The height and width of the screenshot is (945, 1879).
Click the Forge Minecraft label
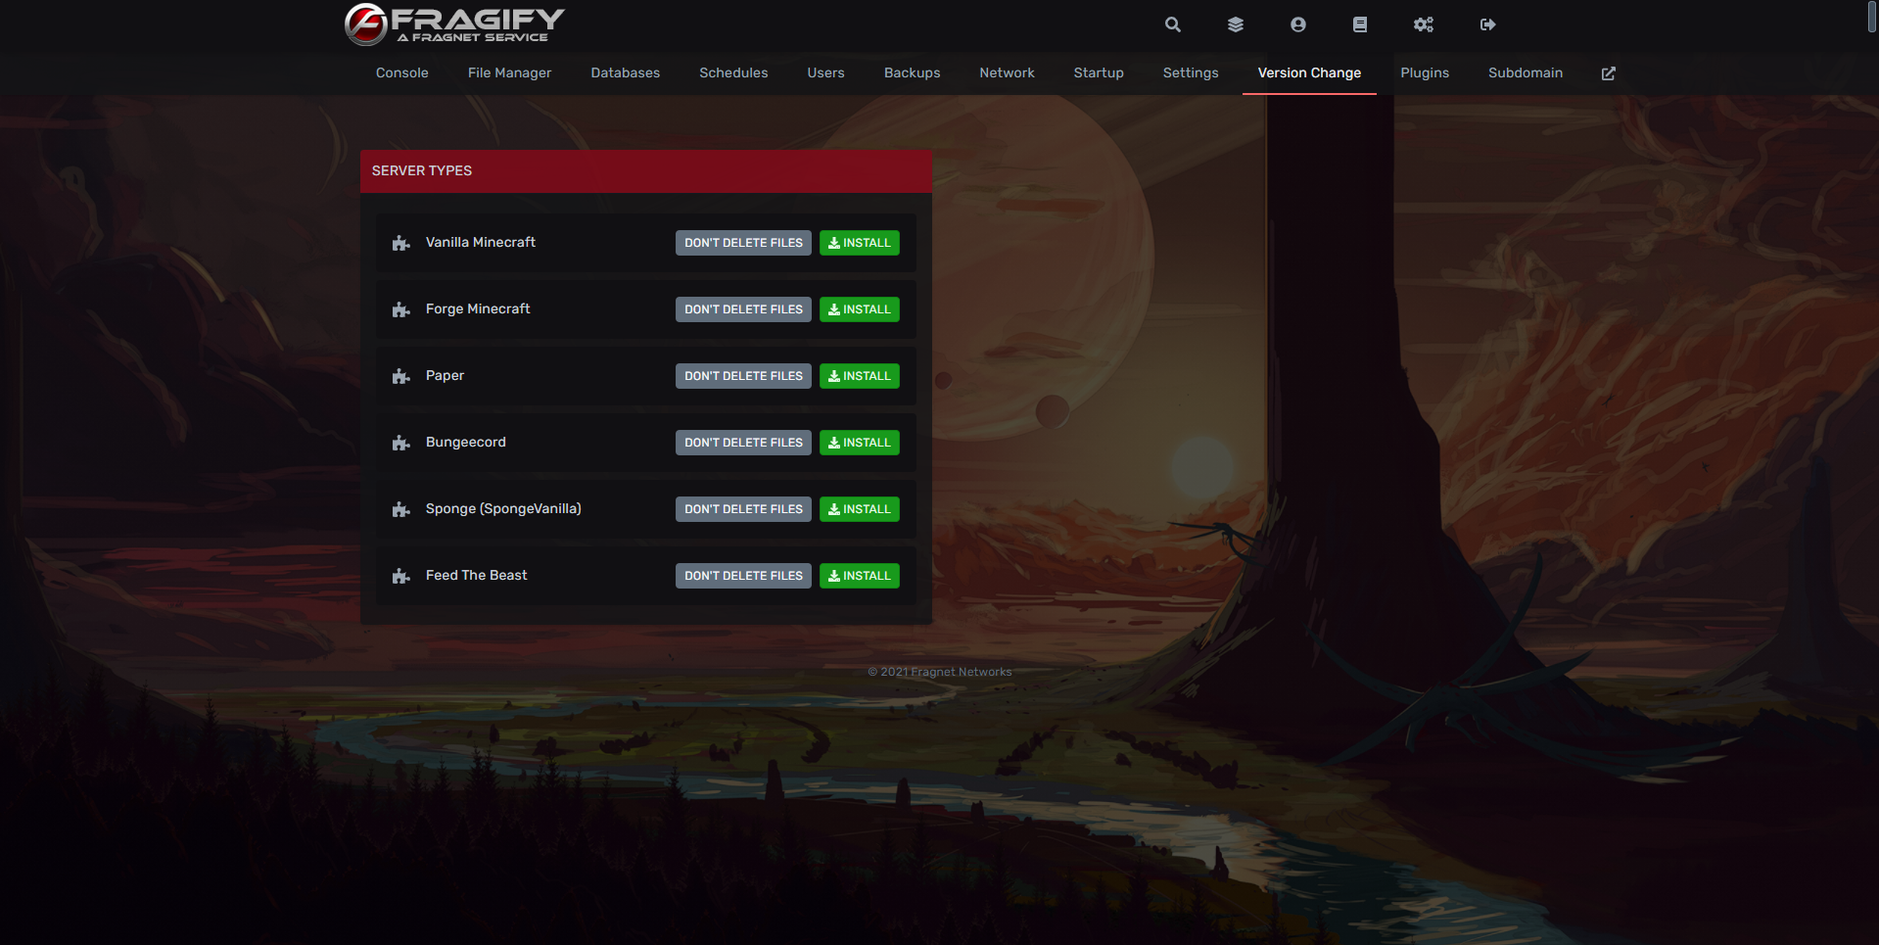pyautogui.click(x=478, y=309)
